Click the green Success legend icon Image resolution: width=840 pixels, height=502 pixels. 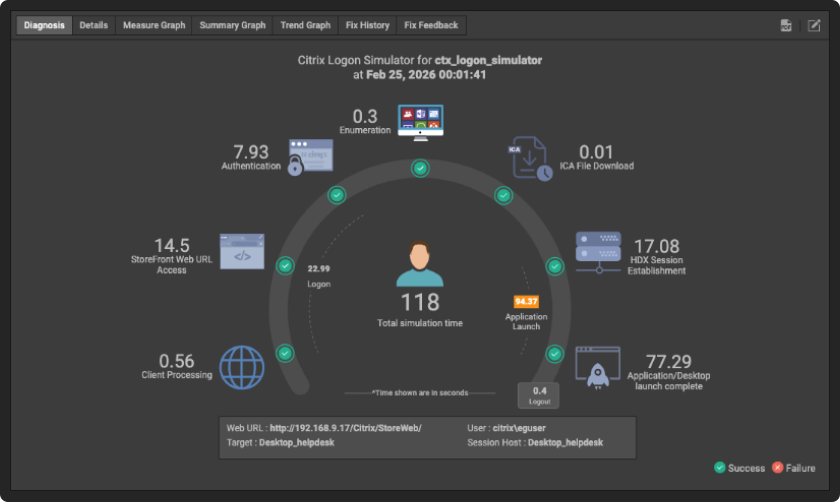pyautogui.click(x=720, y=468)
